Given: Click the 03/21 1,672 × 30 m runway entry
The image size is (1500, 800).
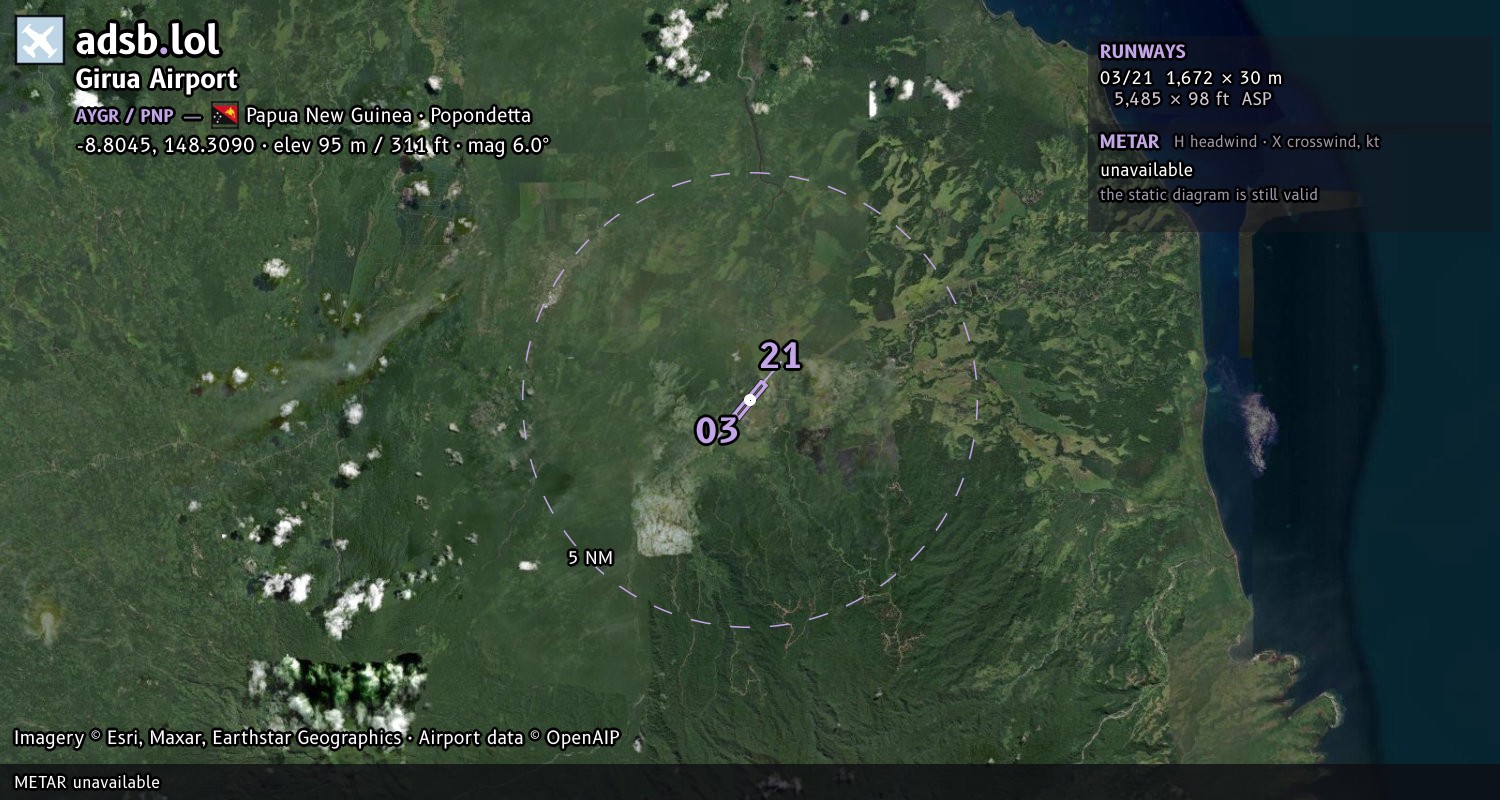Looking at the screenshot, I should tap(1191, 78).
